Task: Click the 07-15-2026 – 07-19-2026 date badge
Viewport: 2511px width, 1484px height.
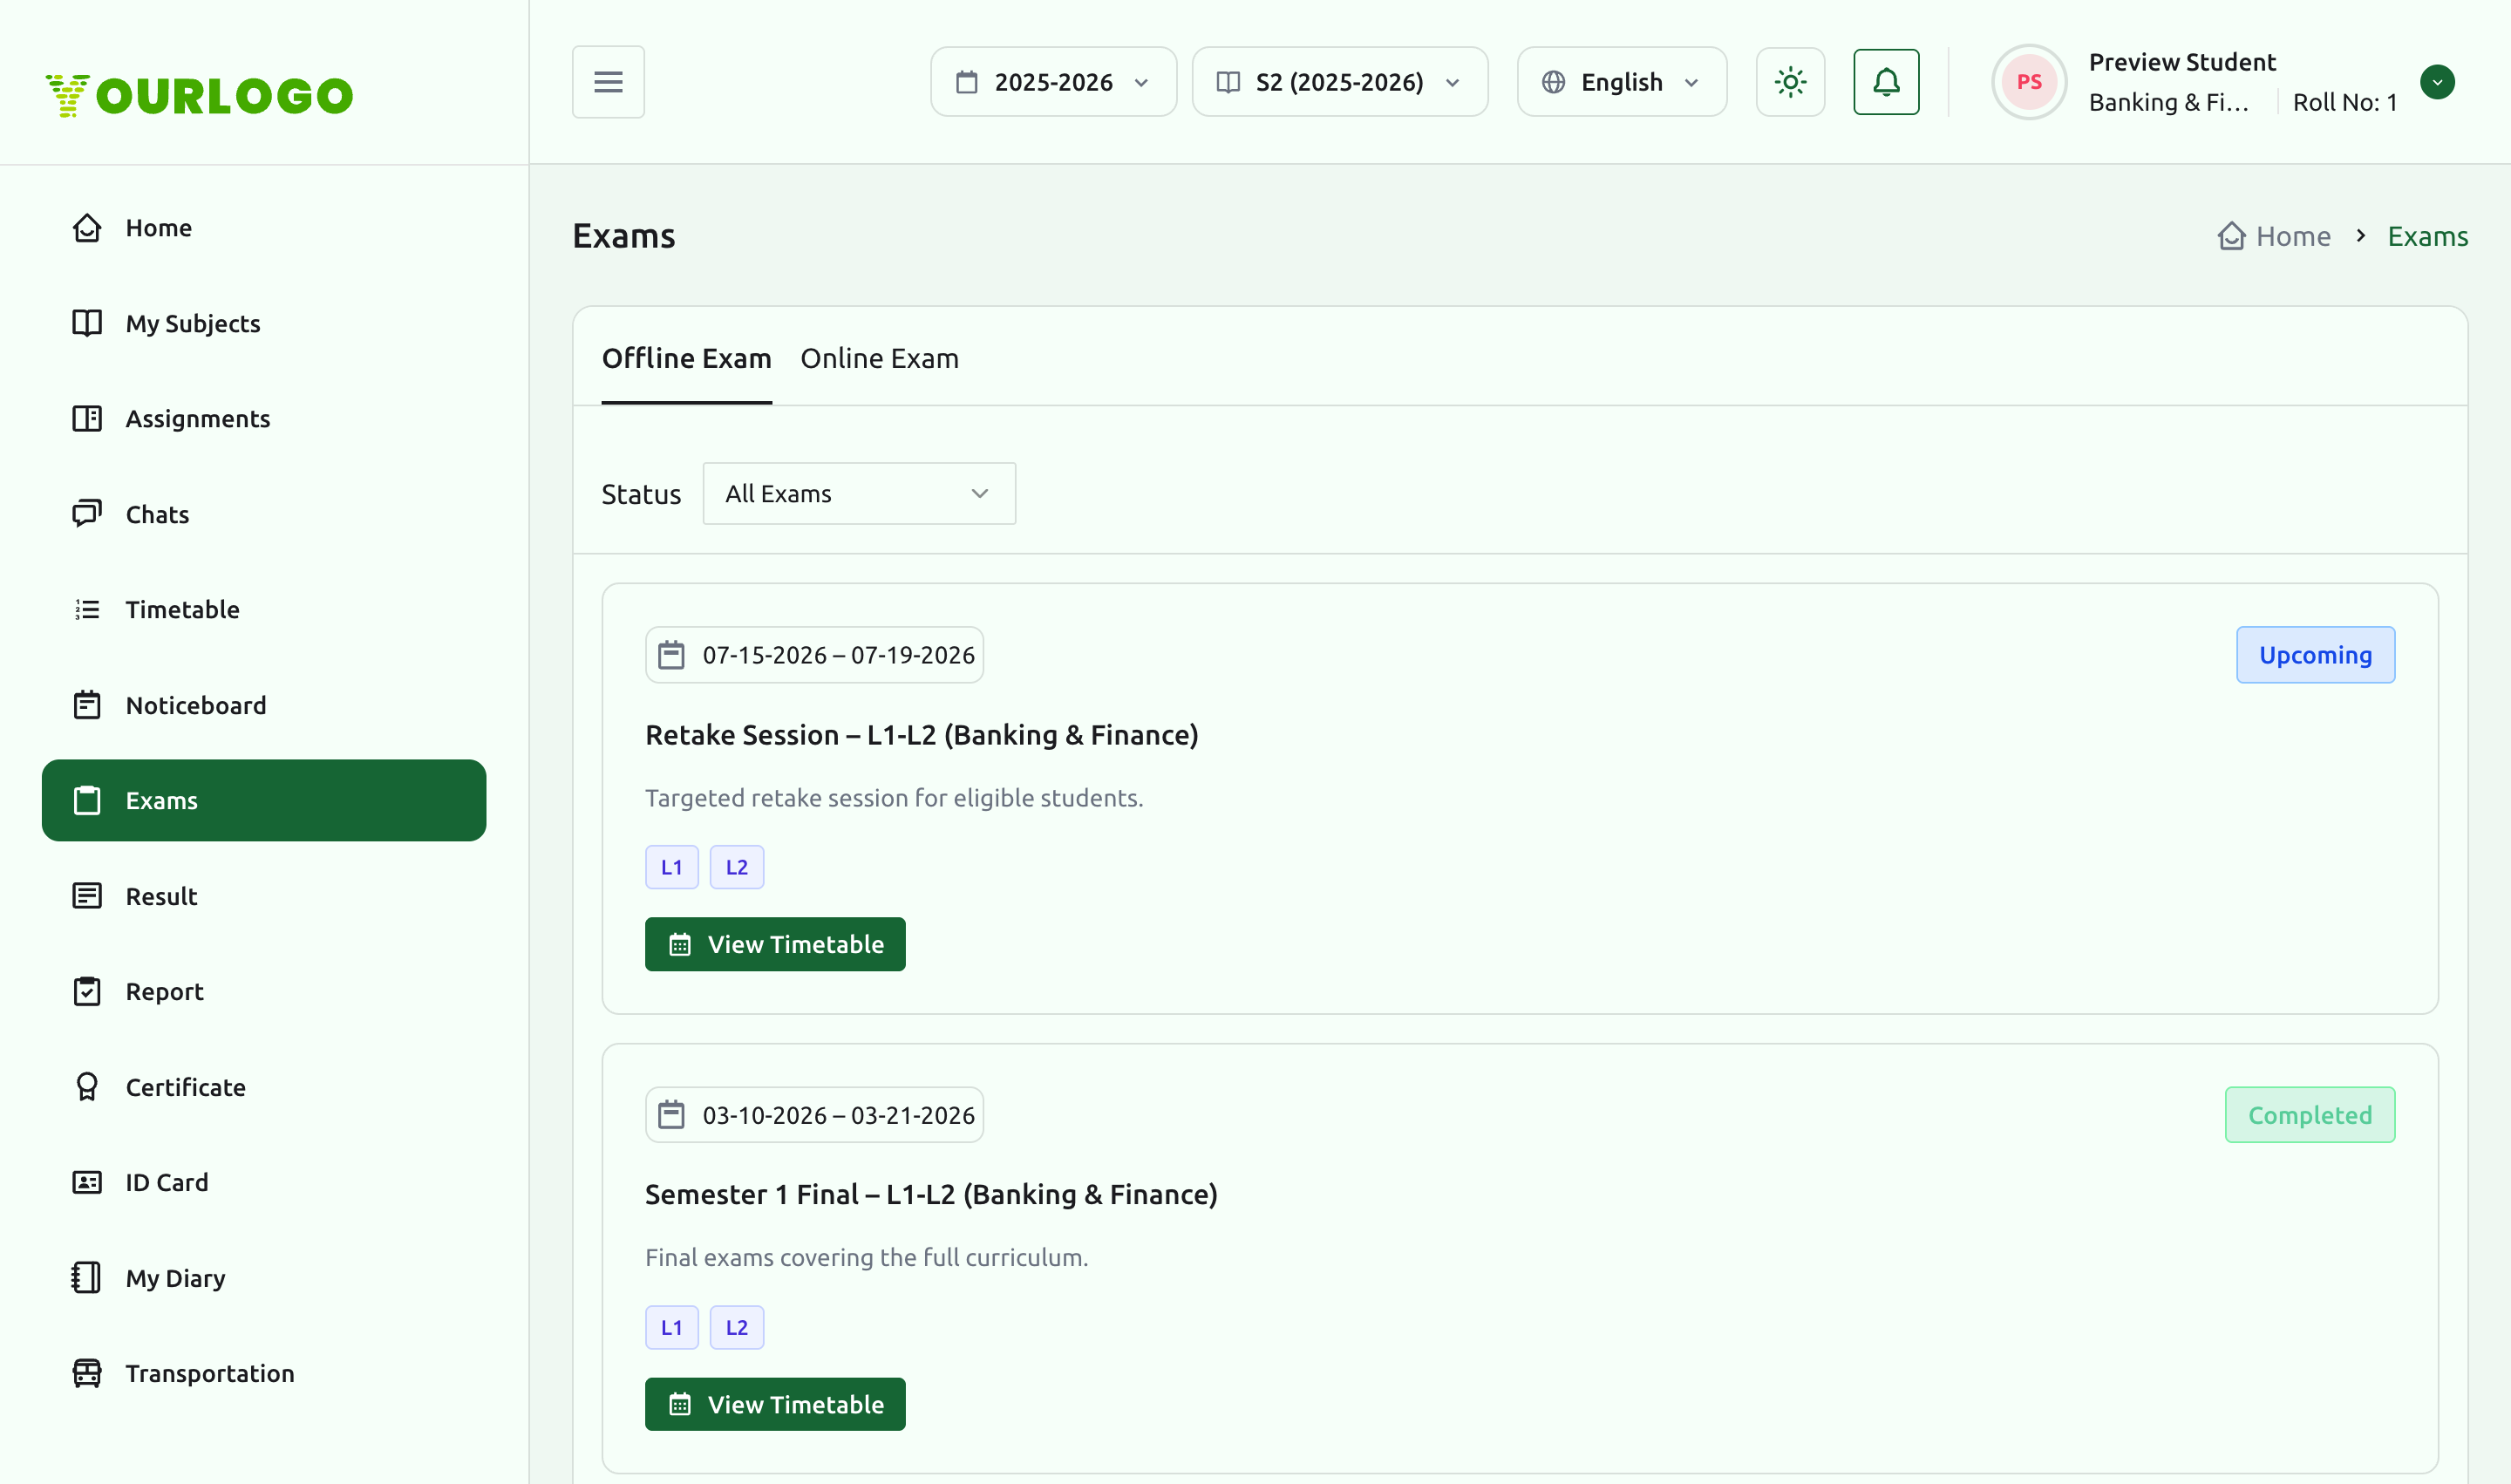Action: click(x=814, y=655)
